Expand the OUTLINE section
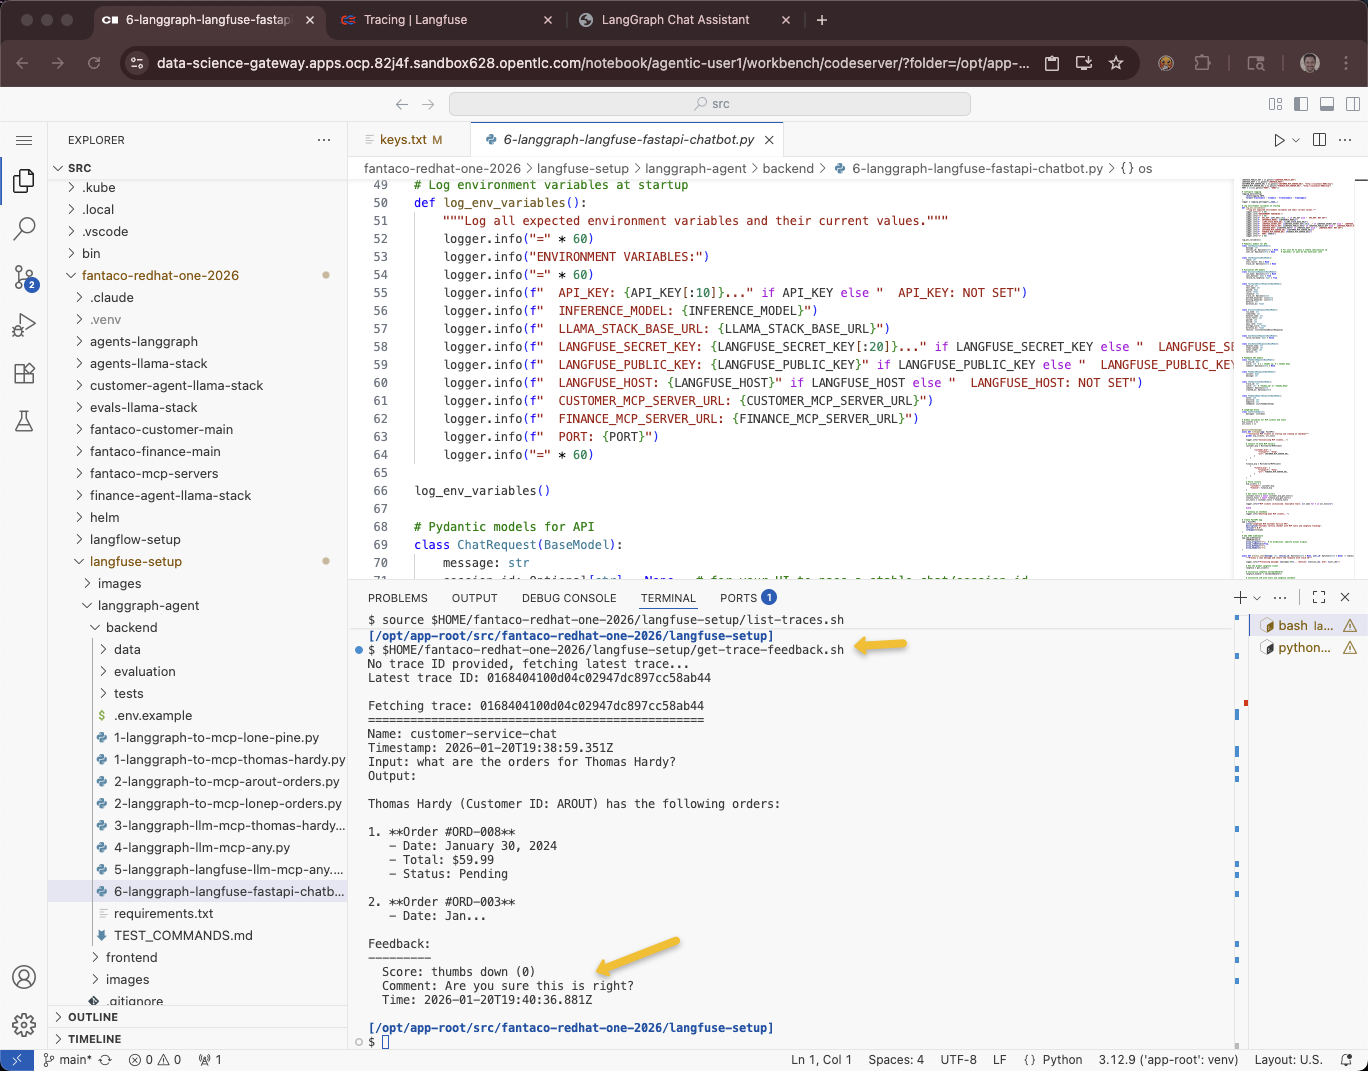Screen dimensions: 1368x1071 [92, 1017]
